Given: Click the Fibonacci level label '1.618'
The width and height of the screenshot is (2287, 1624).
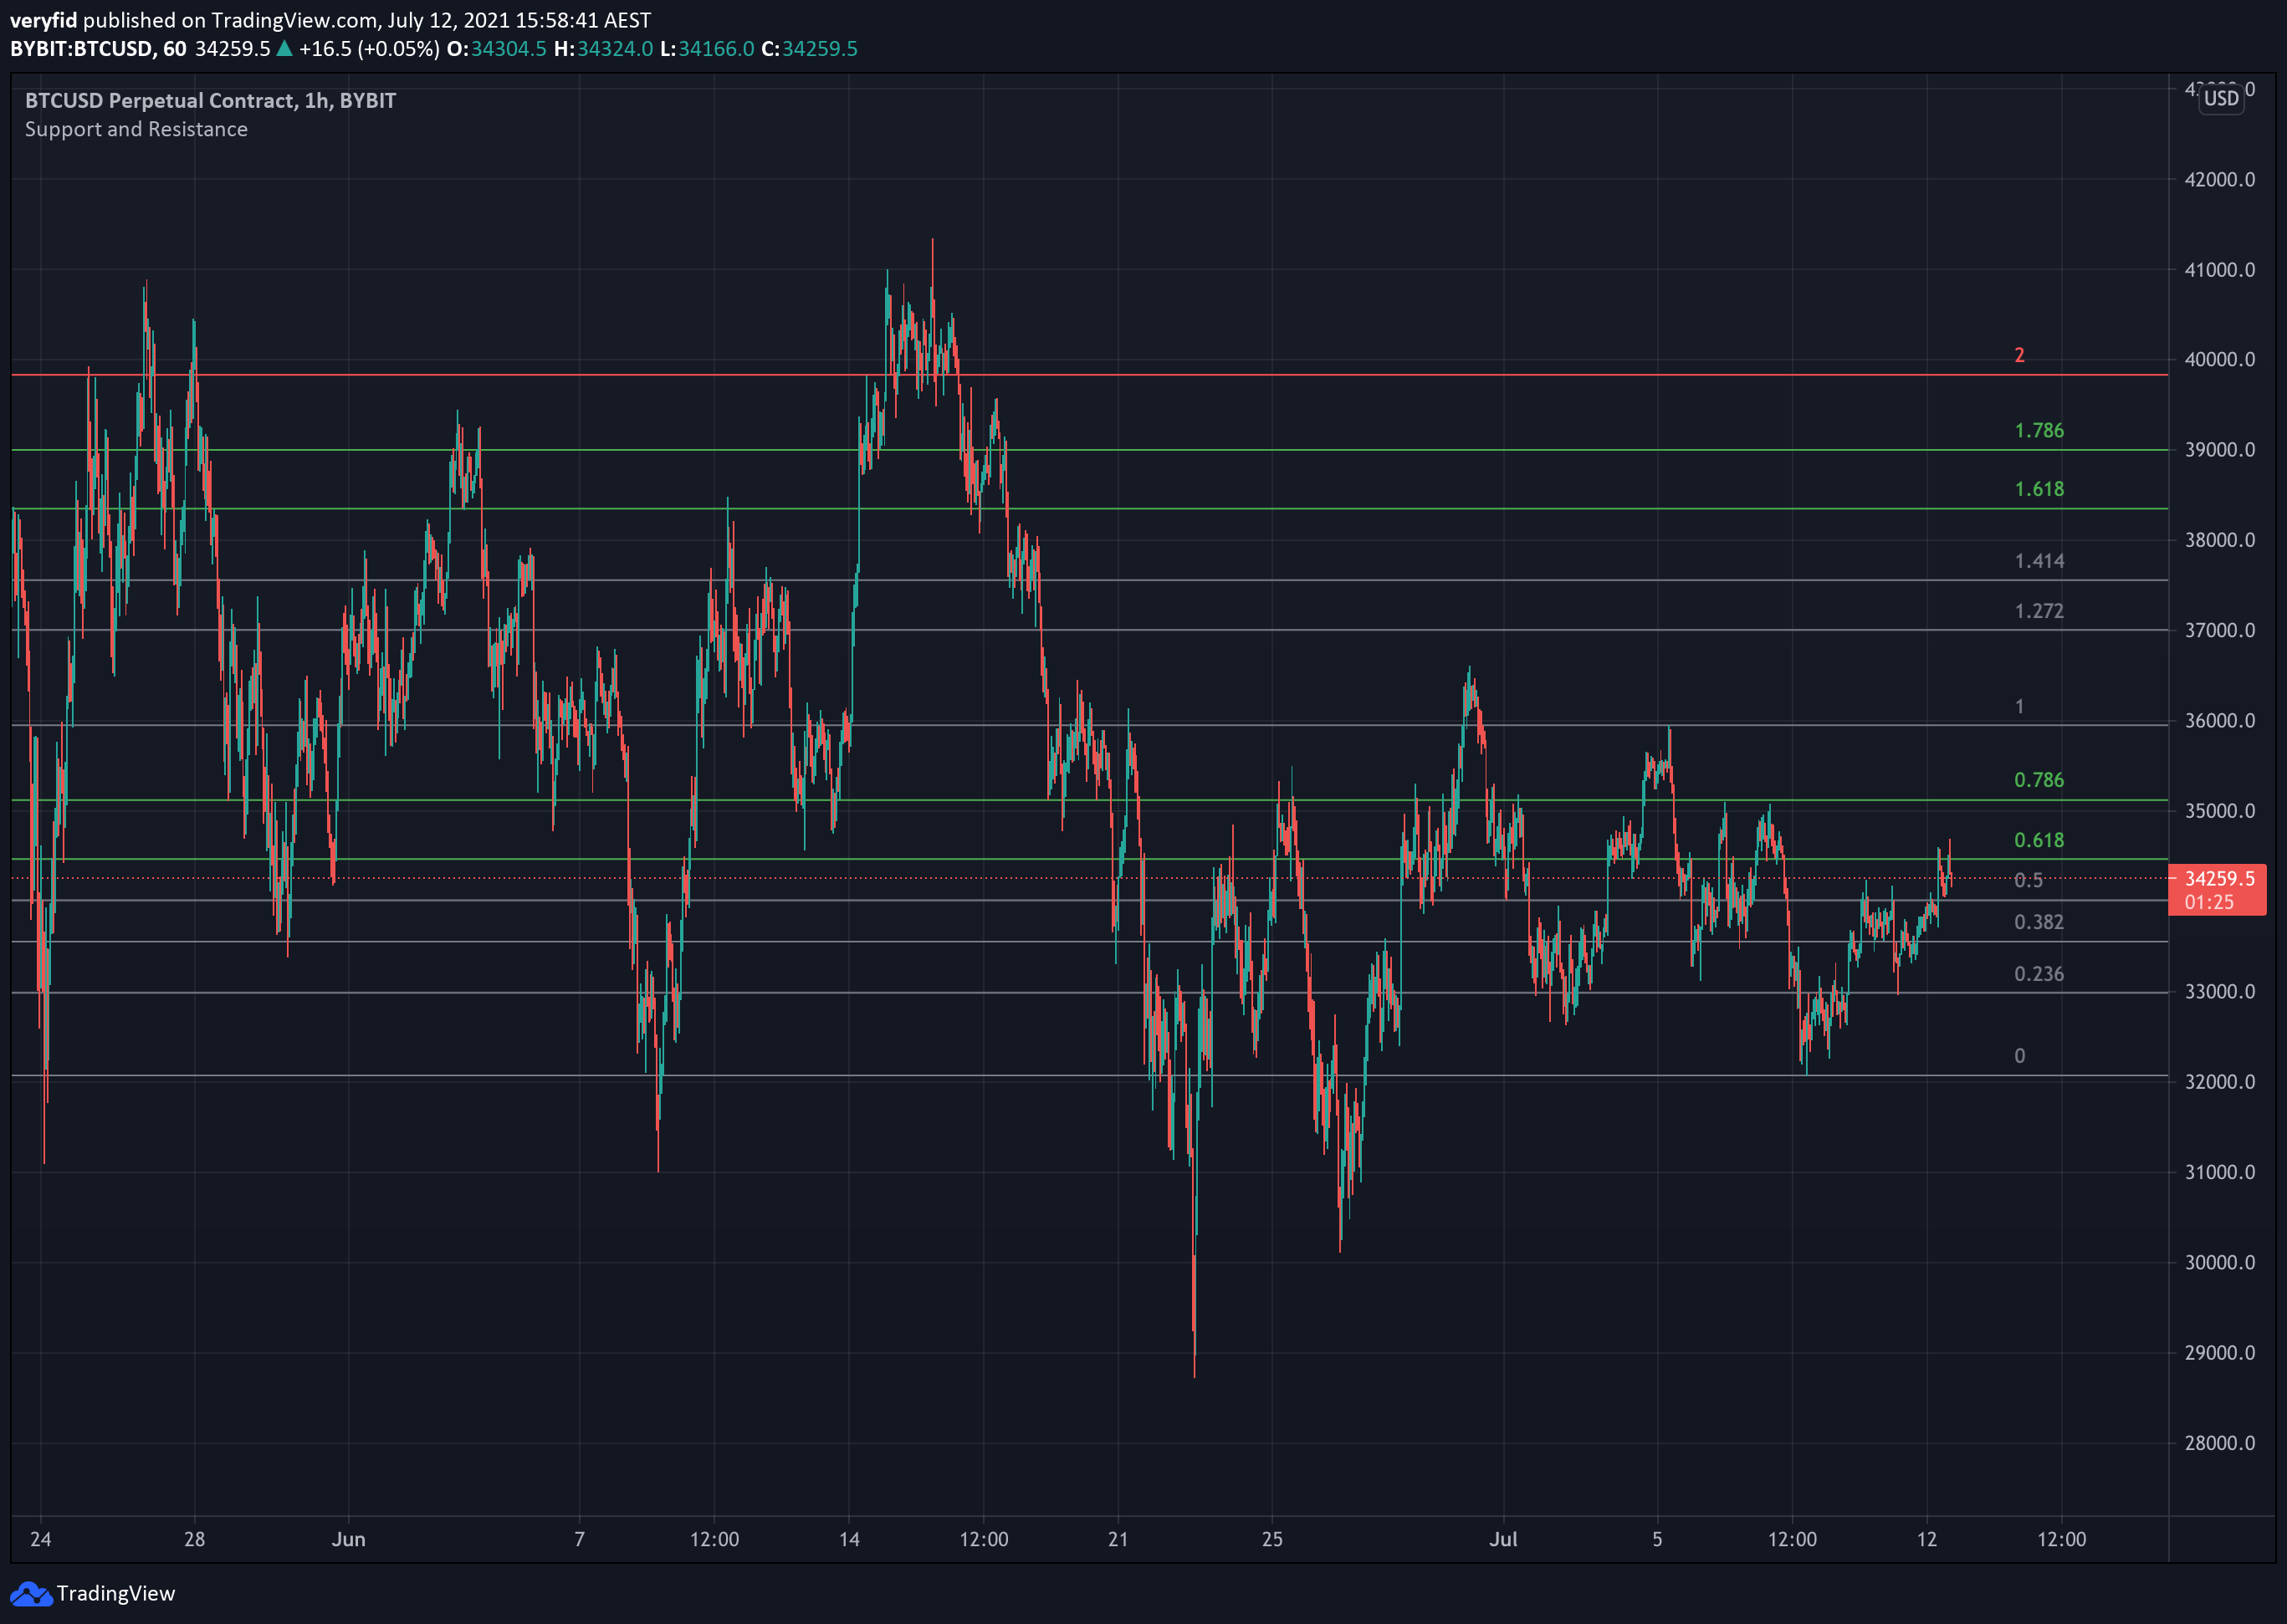Looking at the screenshot, I should coord(2039,489).
